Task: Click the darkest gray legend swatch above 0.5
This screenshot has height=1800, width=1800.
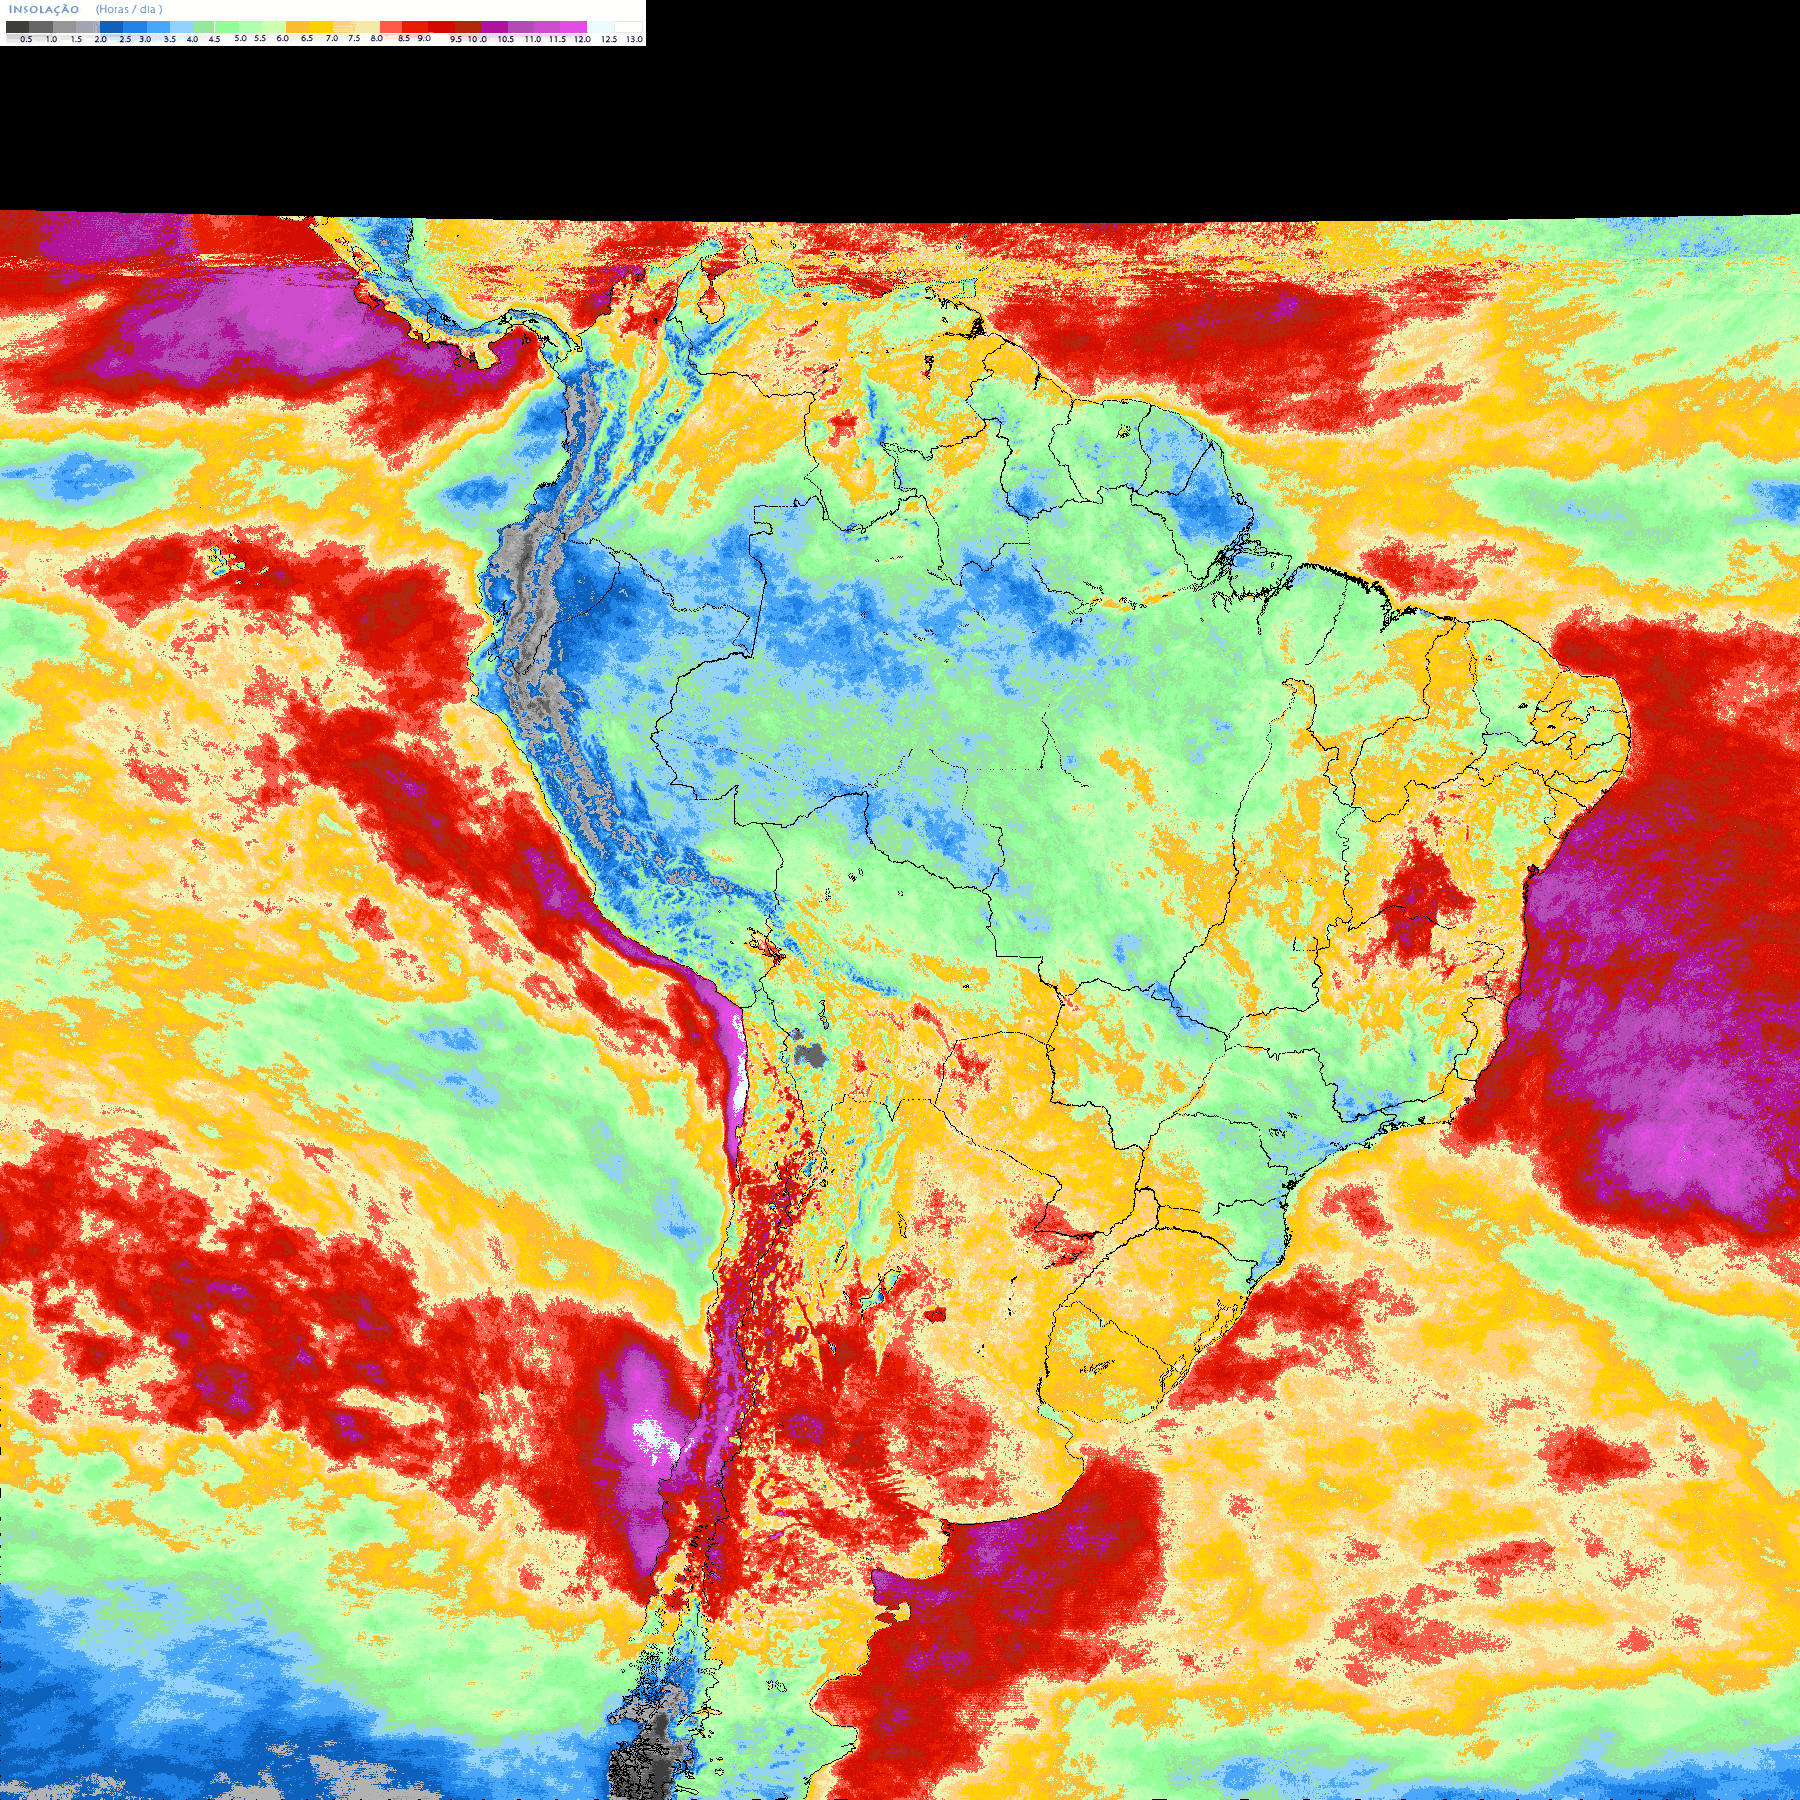Action: point(17,27)
